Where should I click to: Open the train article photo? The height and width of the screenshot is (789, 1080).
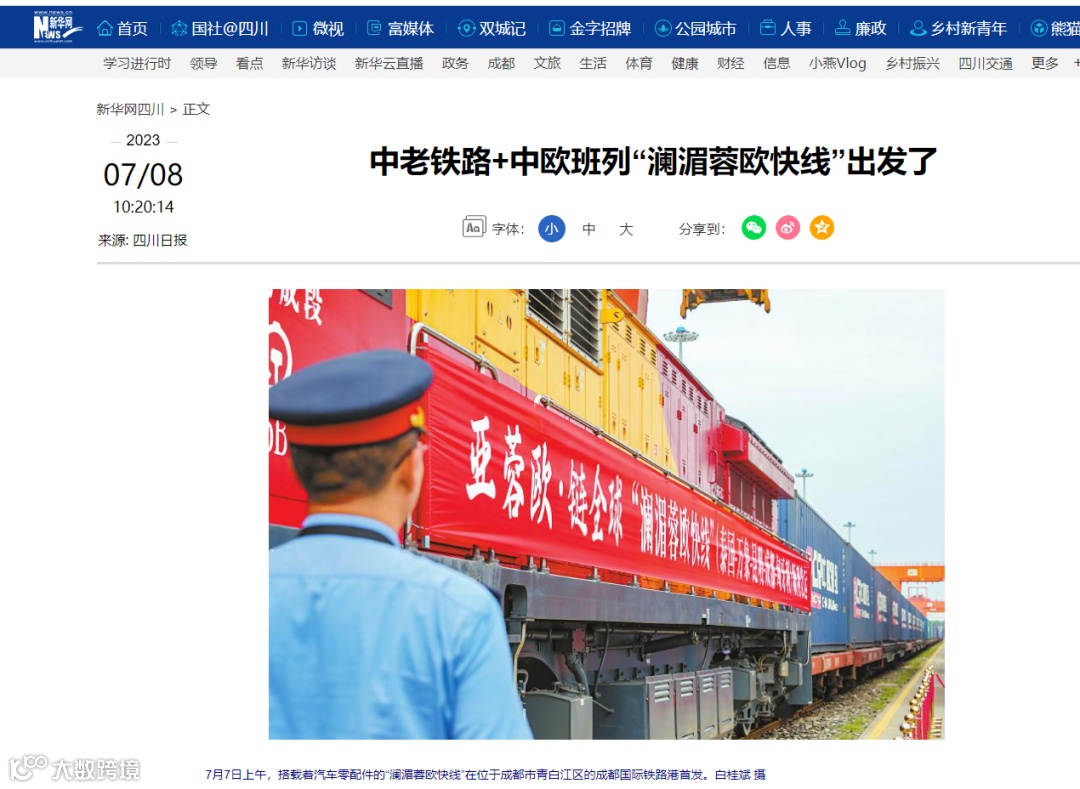(606, 514)
